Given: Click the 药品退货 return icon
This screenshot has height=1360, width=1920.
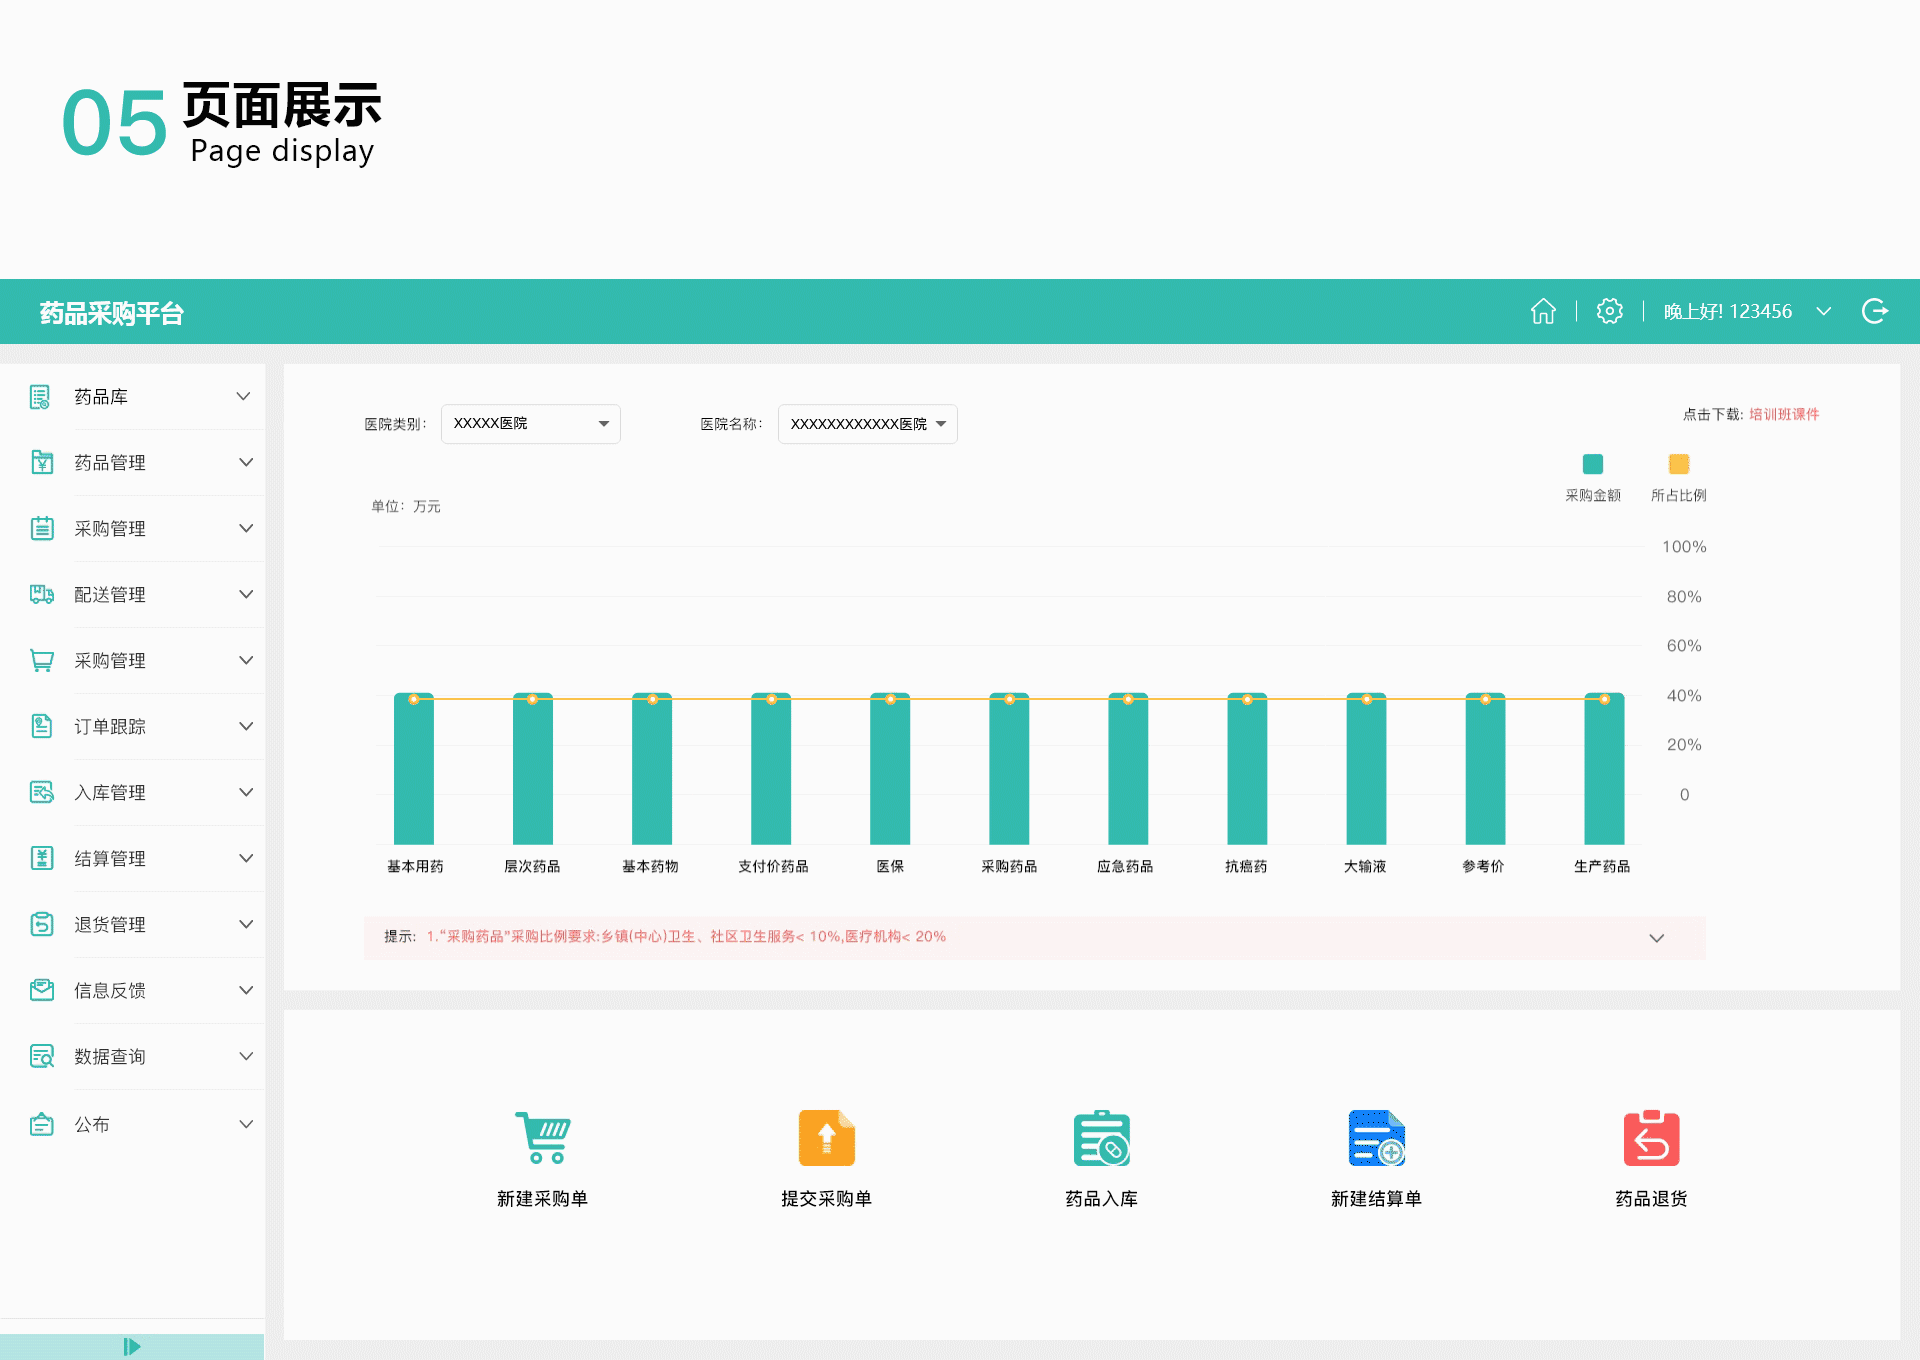Looking at the screenshot, I should tap(1651, 1137).
